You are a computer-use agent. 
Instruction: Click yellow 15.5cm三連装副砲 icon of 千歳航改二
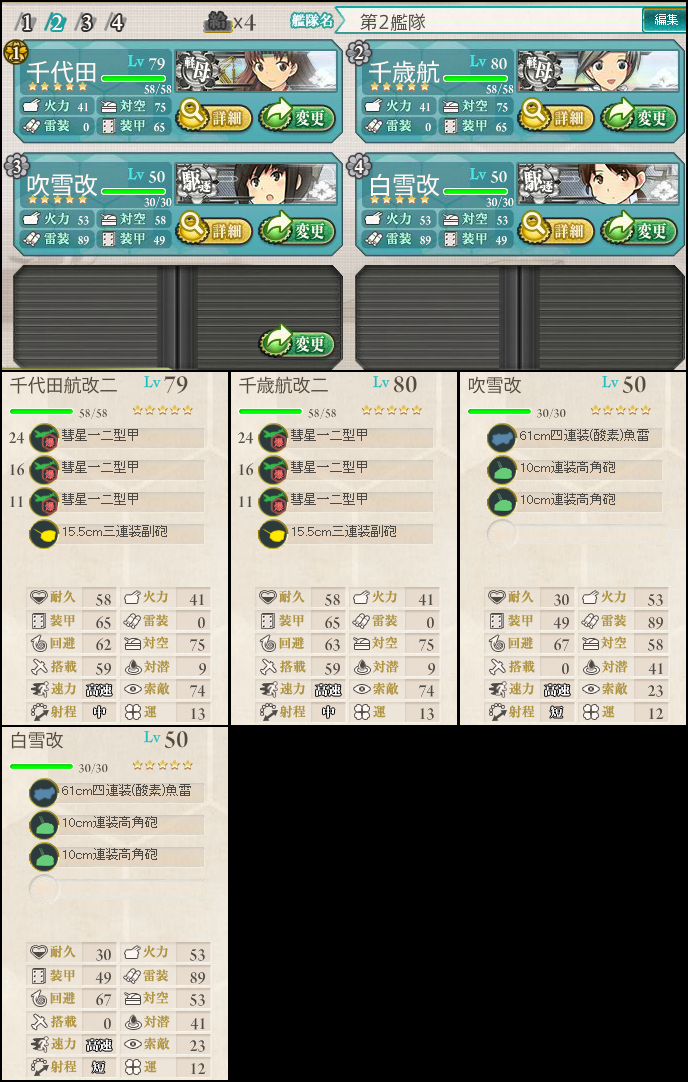pos(273,534)
